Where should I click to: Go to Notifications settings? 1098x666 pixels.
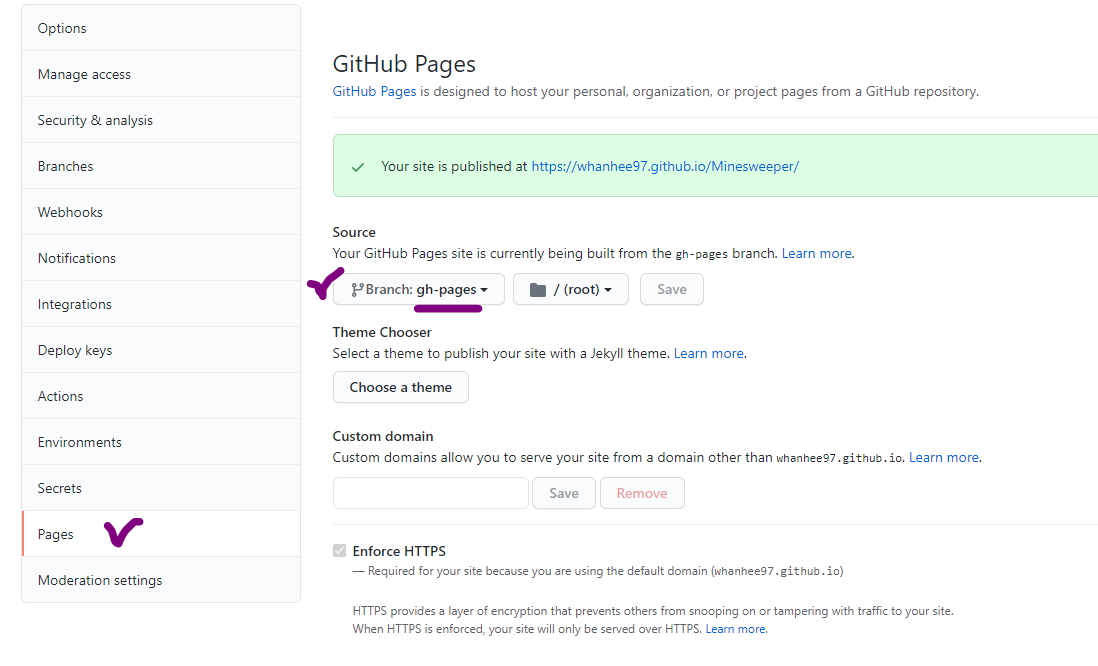[x=161, y=258]
